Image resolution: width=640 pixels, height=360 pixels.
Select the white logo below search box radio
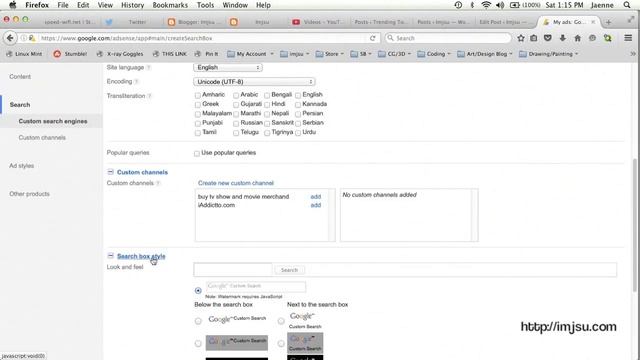coord(198,321)
